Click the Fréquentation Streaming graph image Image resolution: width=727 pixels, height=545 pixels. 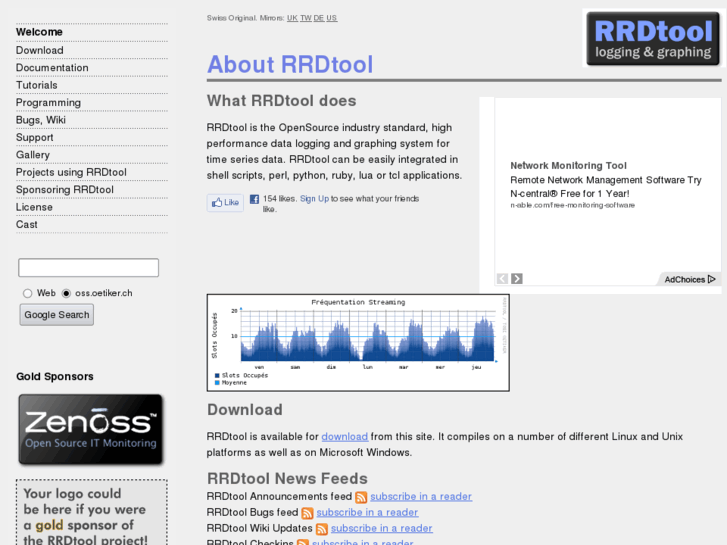pos(358,343)
